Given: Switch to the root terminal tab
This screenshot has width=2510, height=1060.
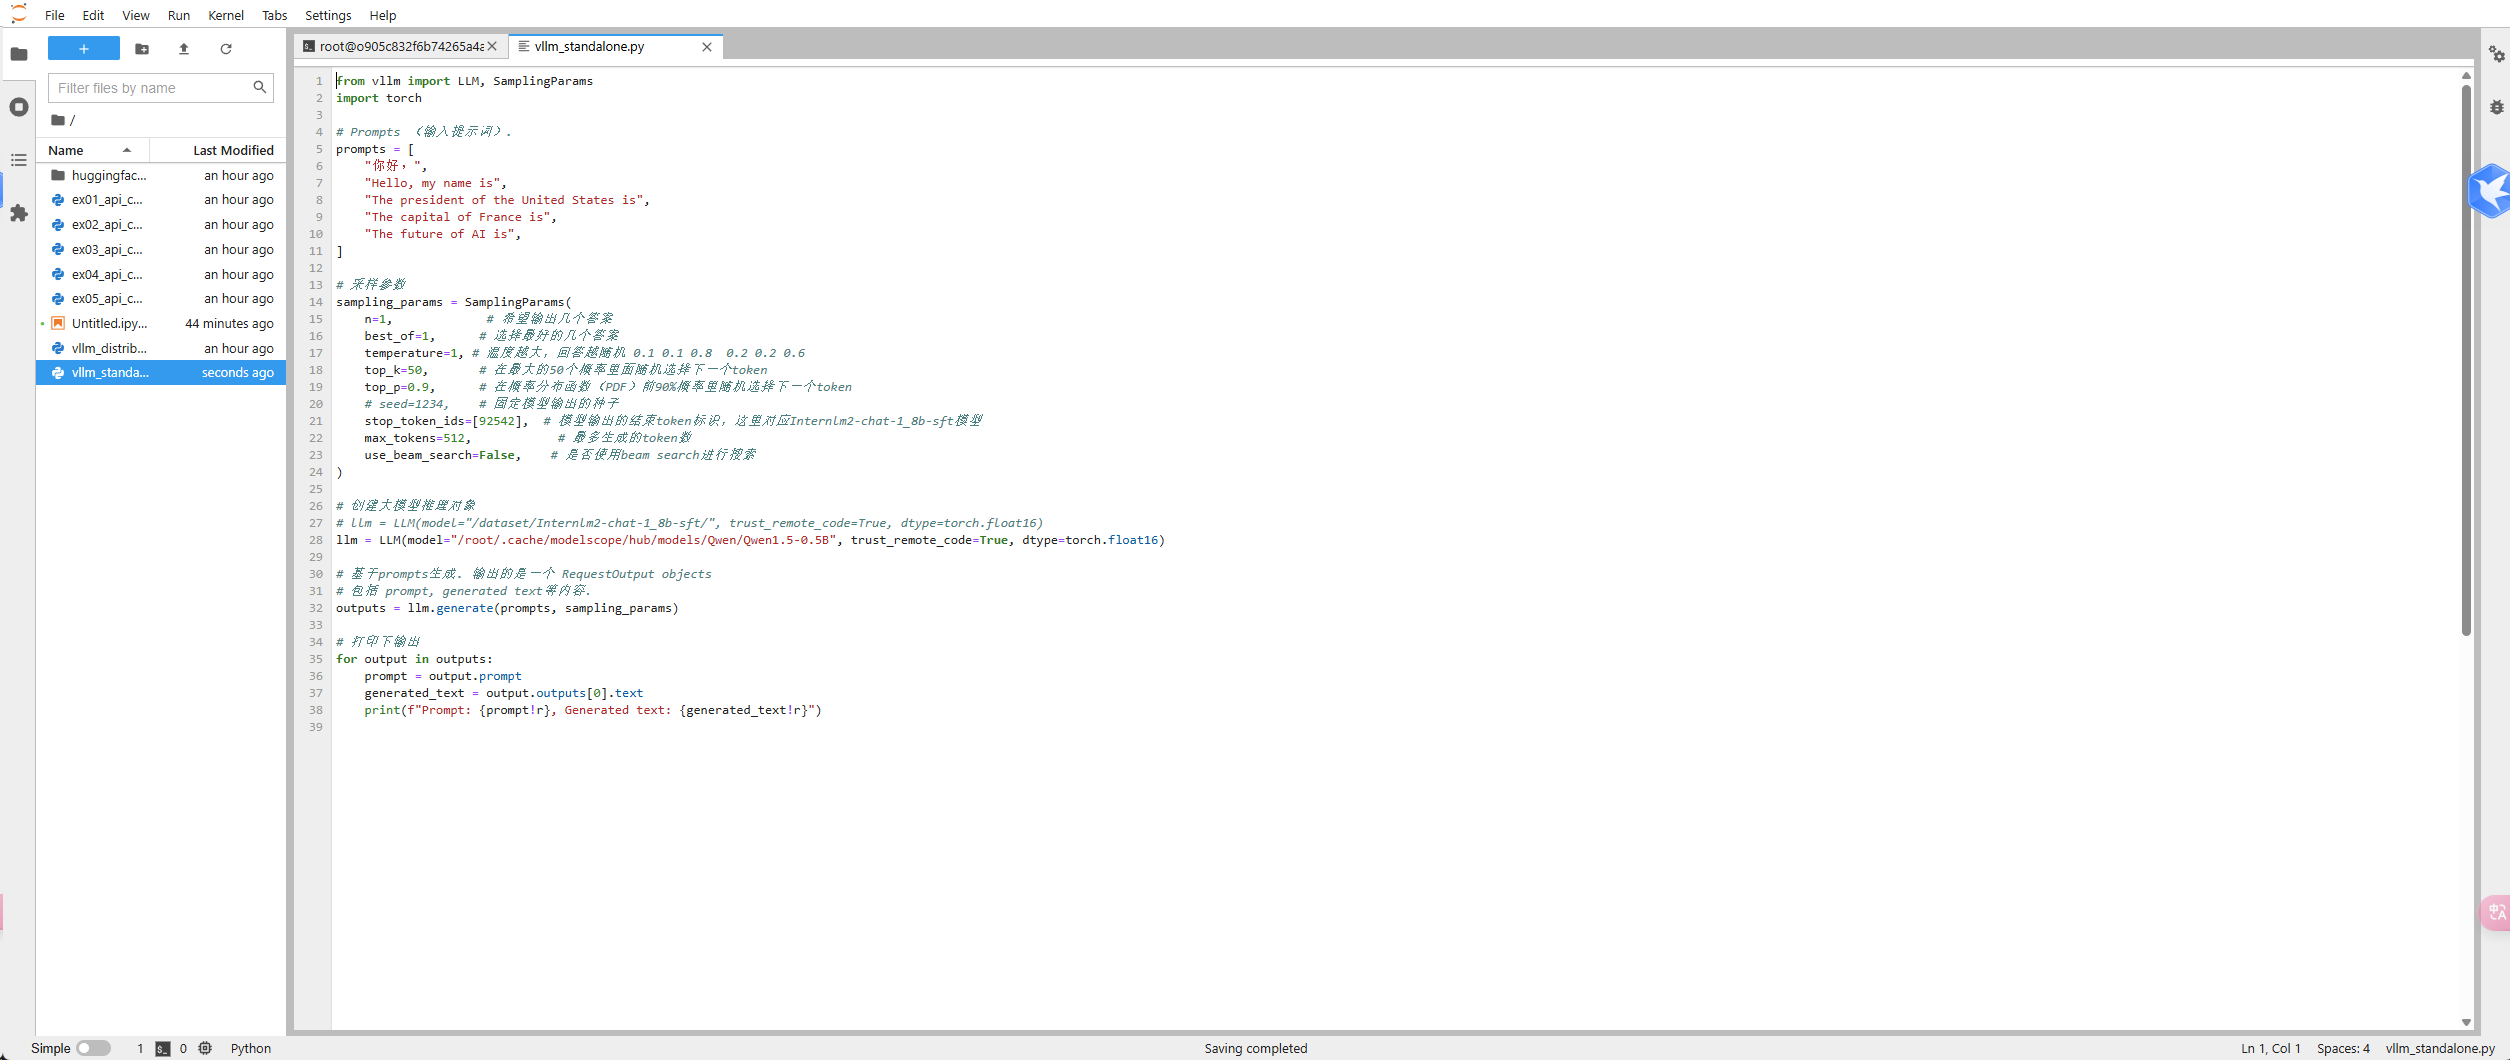Looking at the screenshot, I should tap(400, 47).
